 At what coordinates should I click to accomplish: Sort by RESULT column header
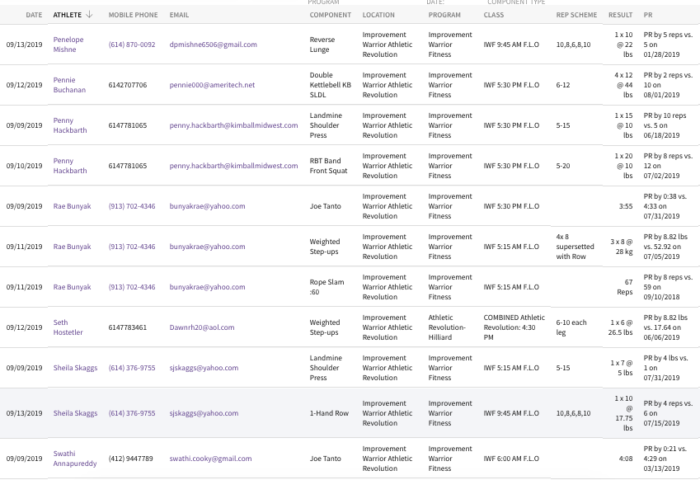click(x=620, y=15)
